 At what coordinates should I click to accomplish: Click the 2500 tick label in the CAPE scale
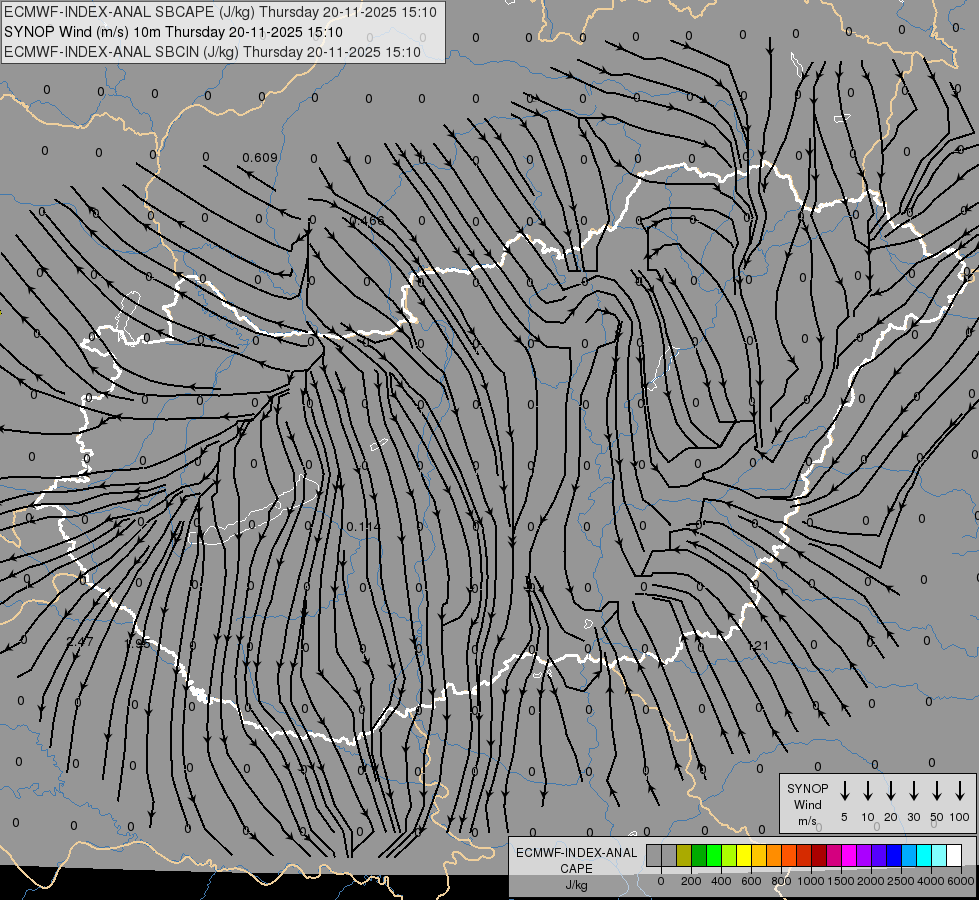901,881
